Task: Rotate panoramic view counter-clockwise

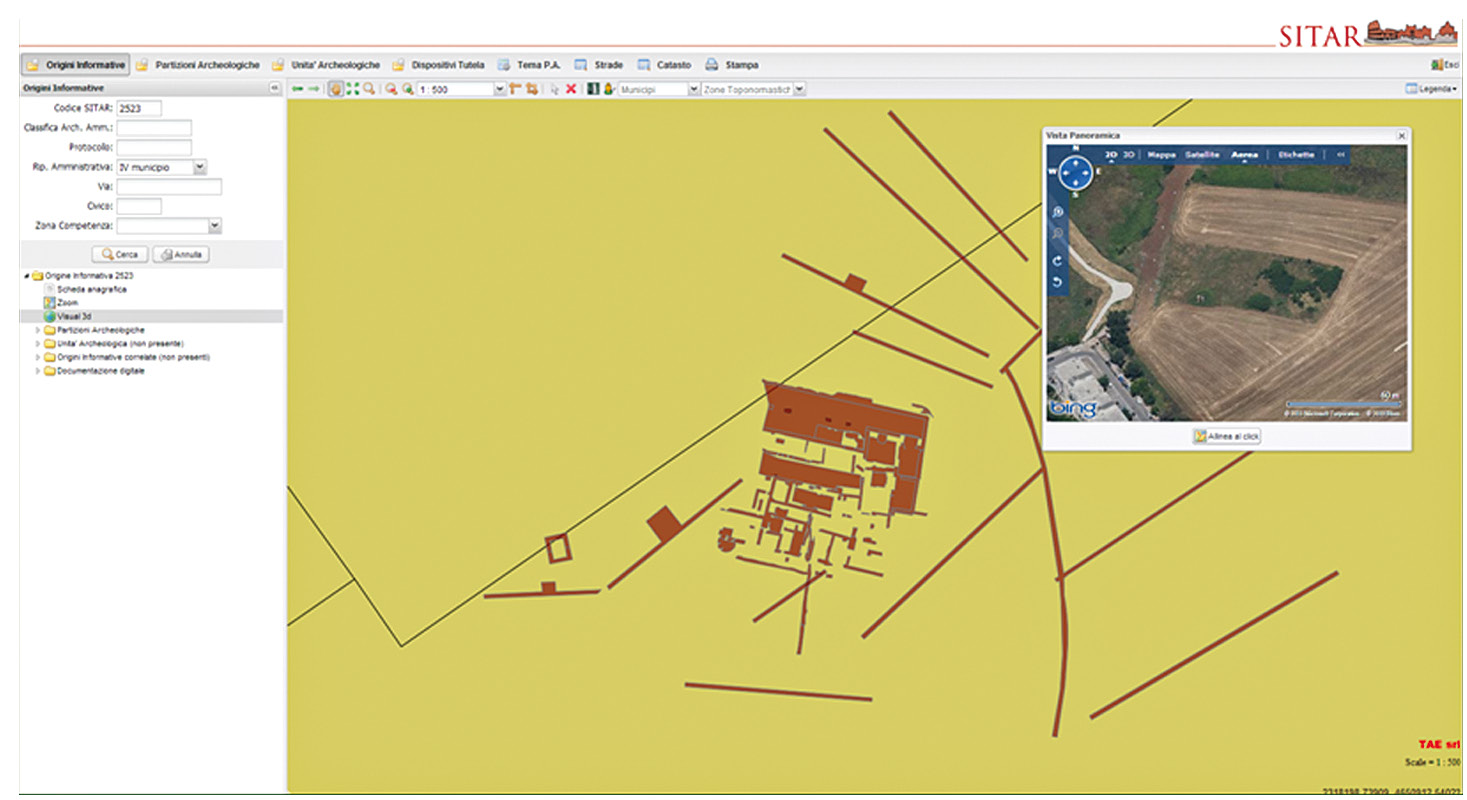Action: [1058, 283]
